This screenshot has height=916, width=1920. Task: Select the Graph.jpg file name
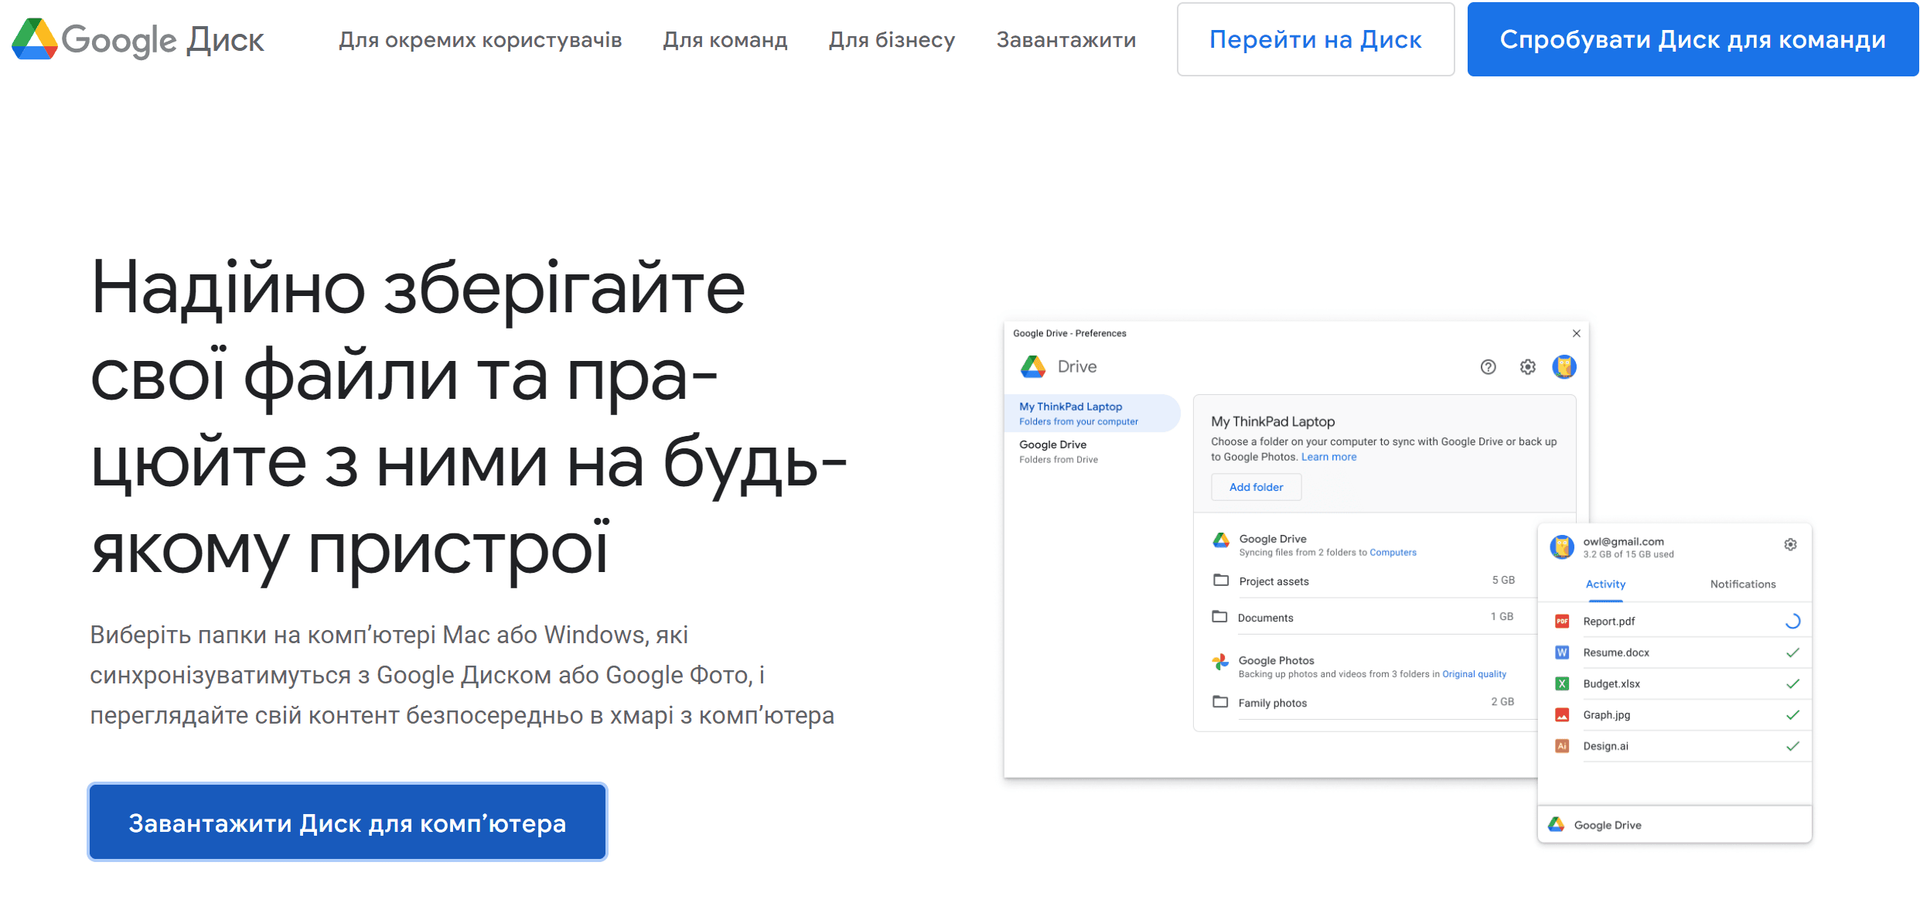(1606, 715)
